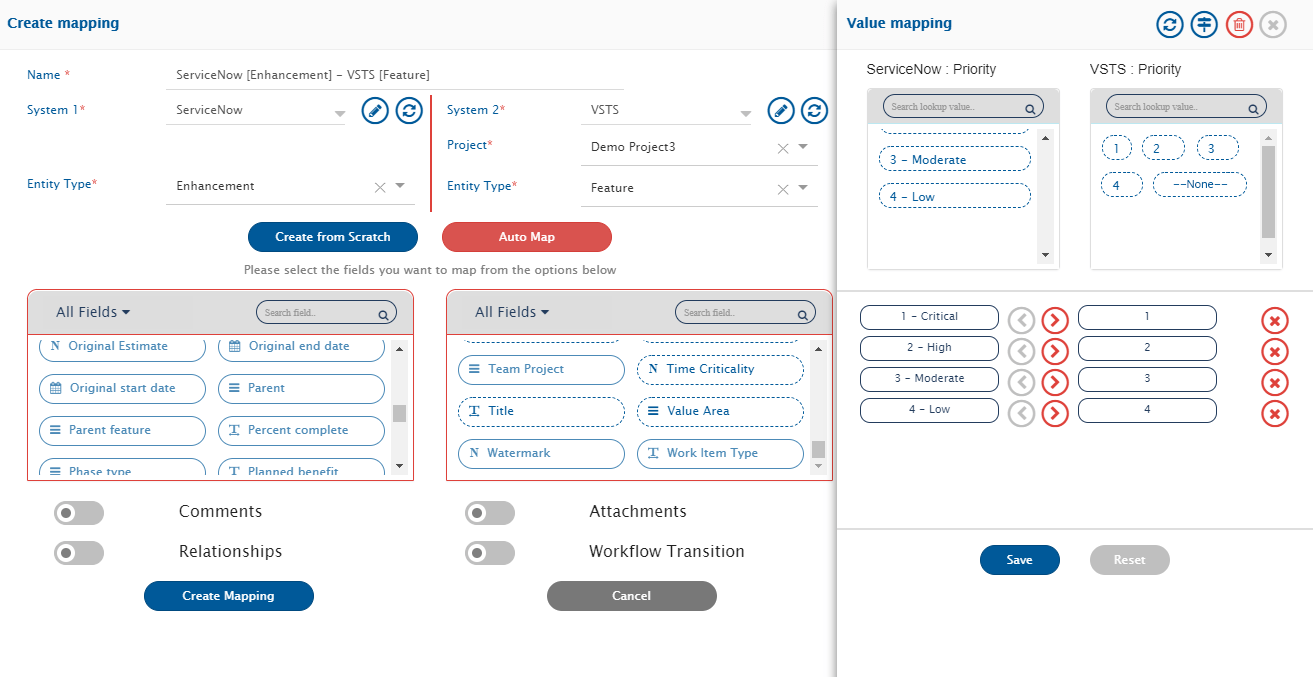Delete the '4 - Low' value mapping row

[1274, 414]
